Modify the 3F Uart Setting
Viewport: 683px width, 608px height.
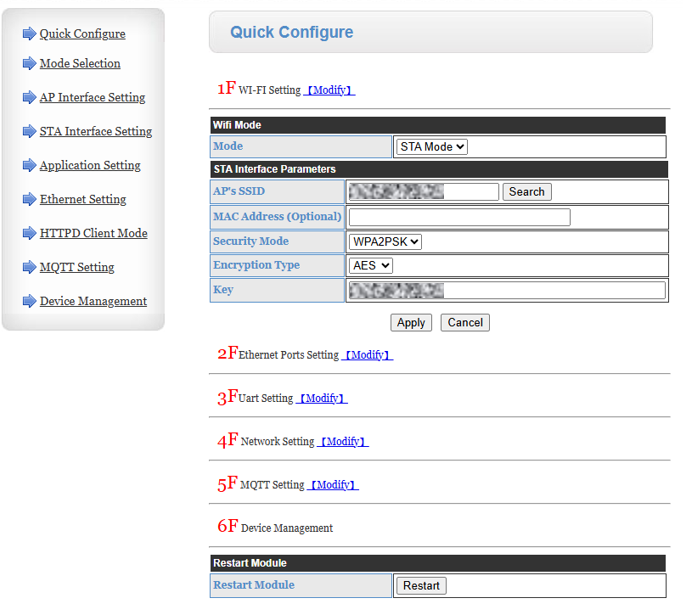click(x=321, y=398)
